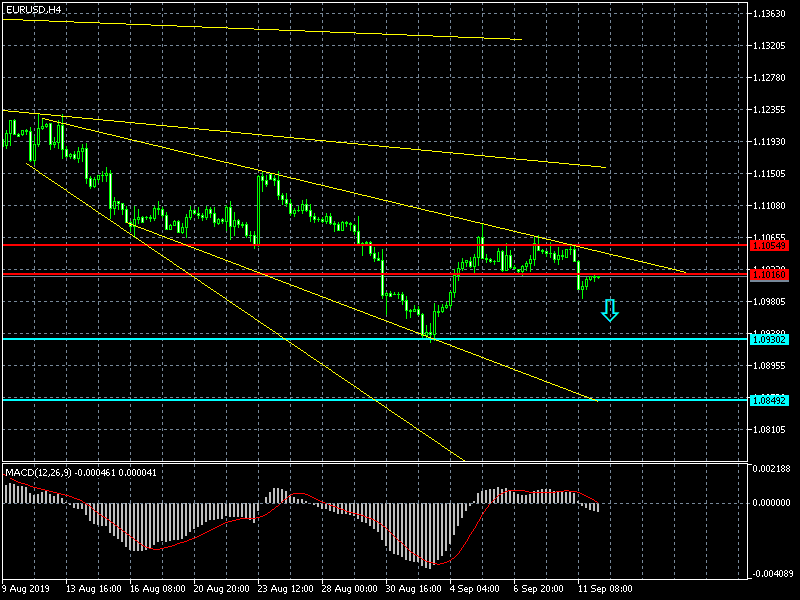Screen dimensions: 800x600
Task: Select the red 1.10549 price tag
Action: click(769, 245)
